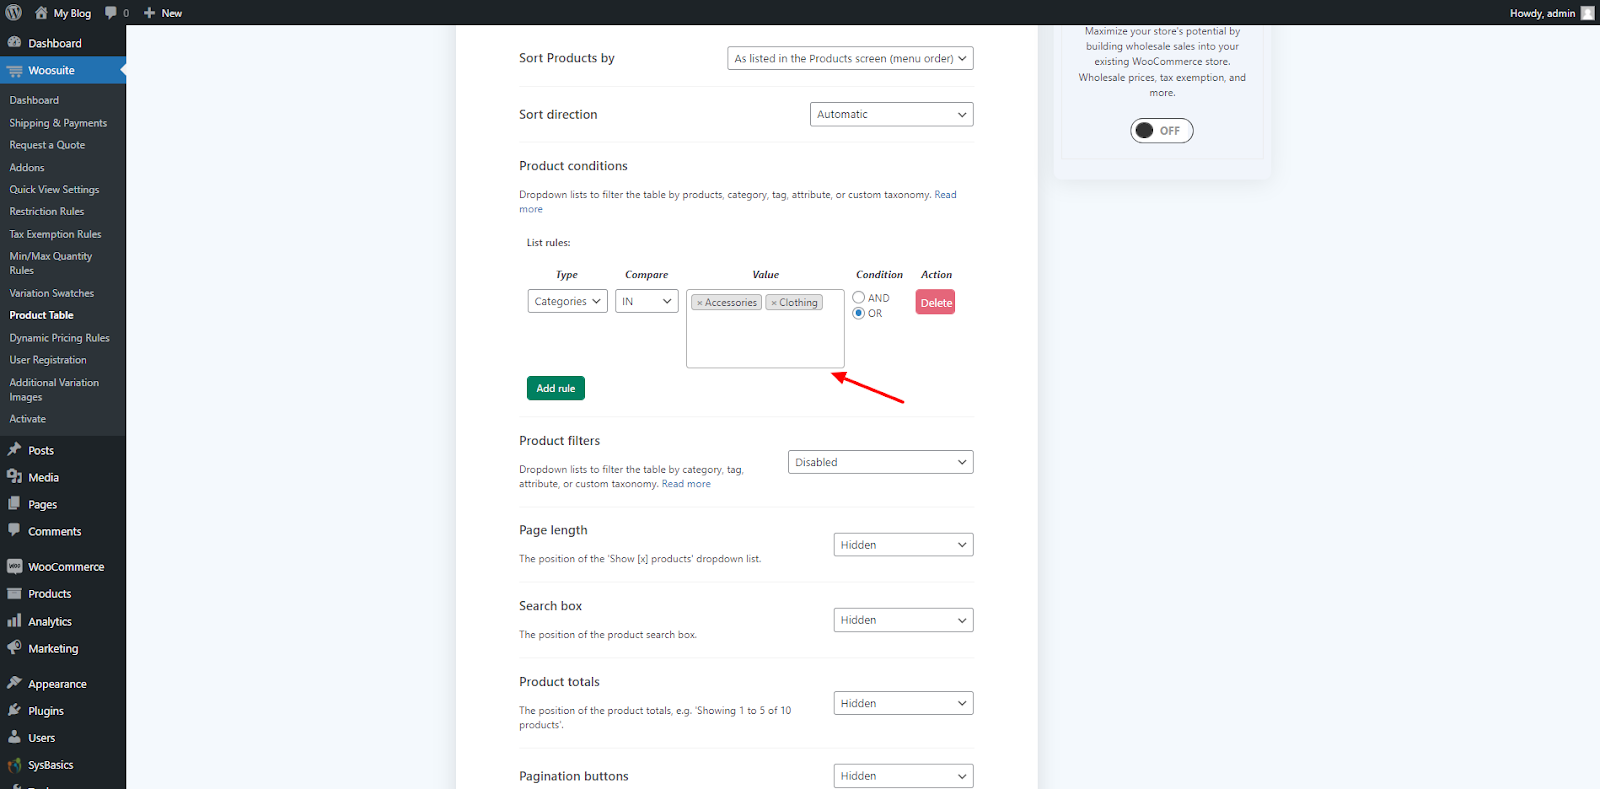Select the OR condition radio button

point(858,313)
